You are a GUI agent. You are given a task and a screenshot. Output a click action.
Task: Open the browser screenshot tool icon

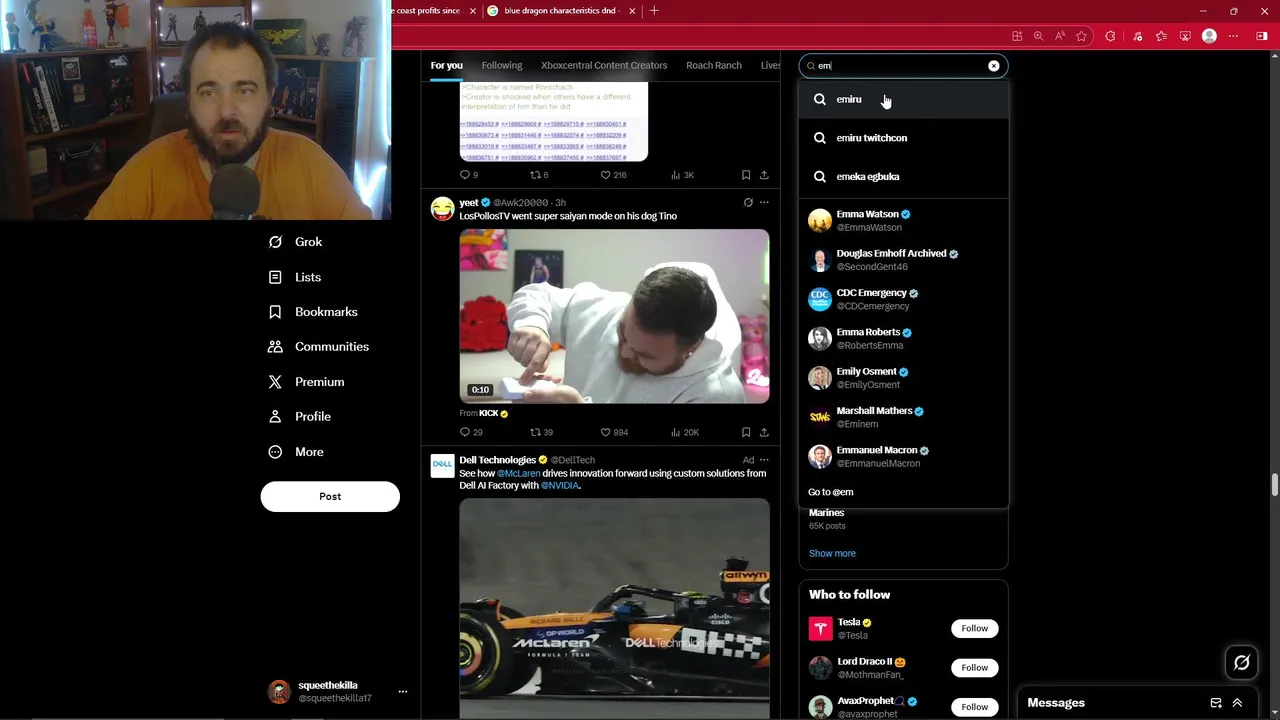point(1185,36)
